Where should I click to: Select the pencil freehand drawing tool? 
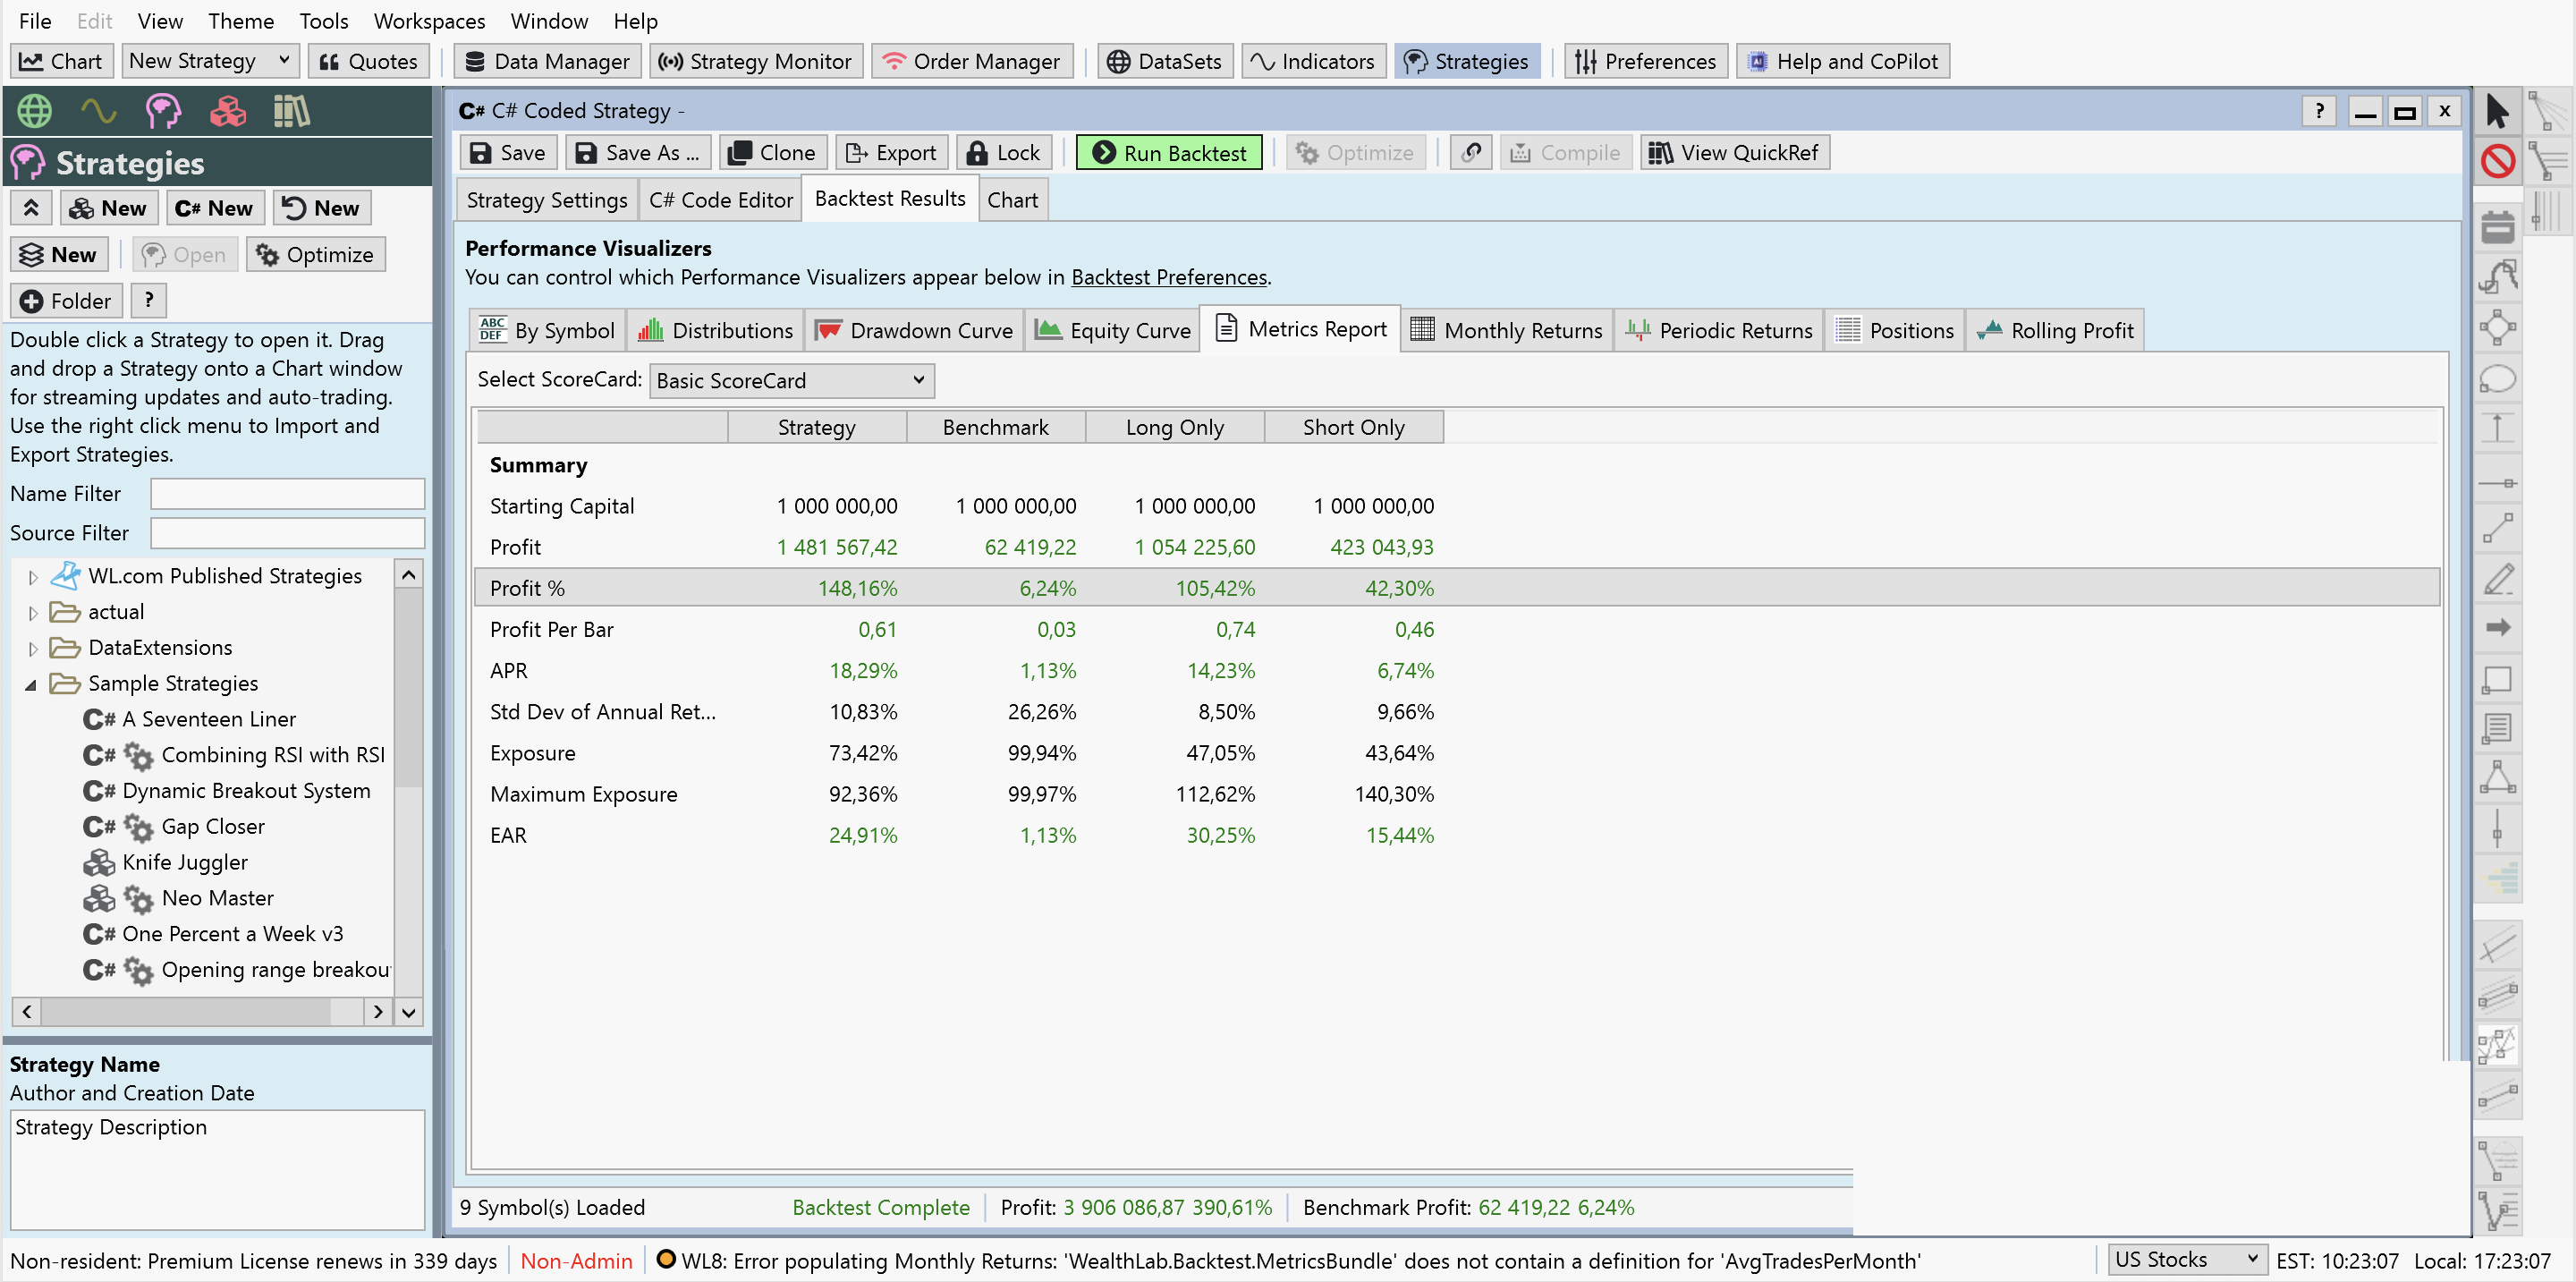coord(2497,579)
